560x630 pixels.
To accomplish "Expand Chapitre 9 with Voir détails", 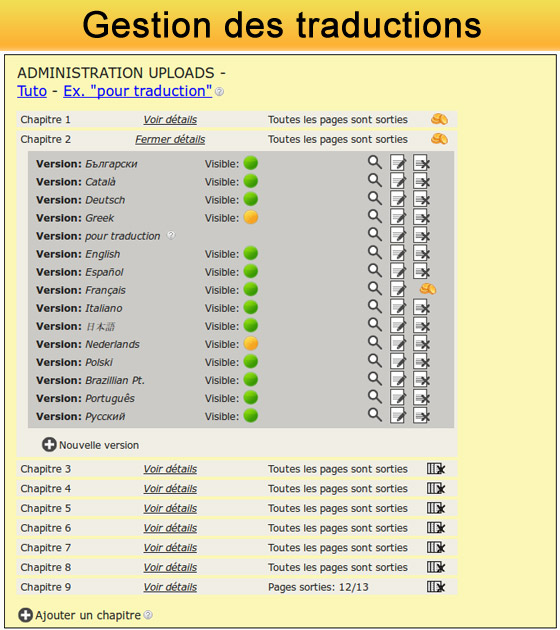I will pos(170,587).
